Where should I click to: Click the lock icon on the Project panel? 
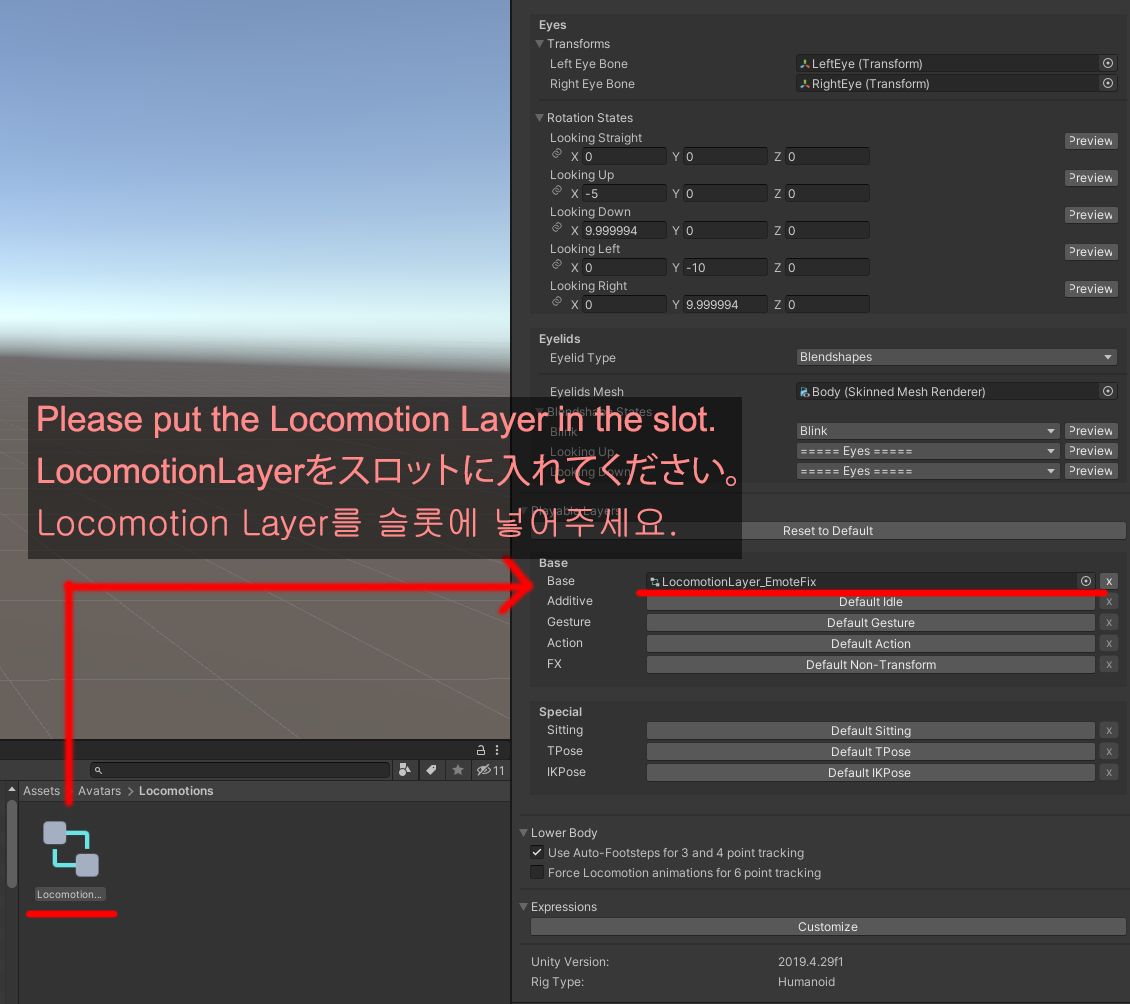(481, 750)
